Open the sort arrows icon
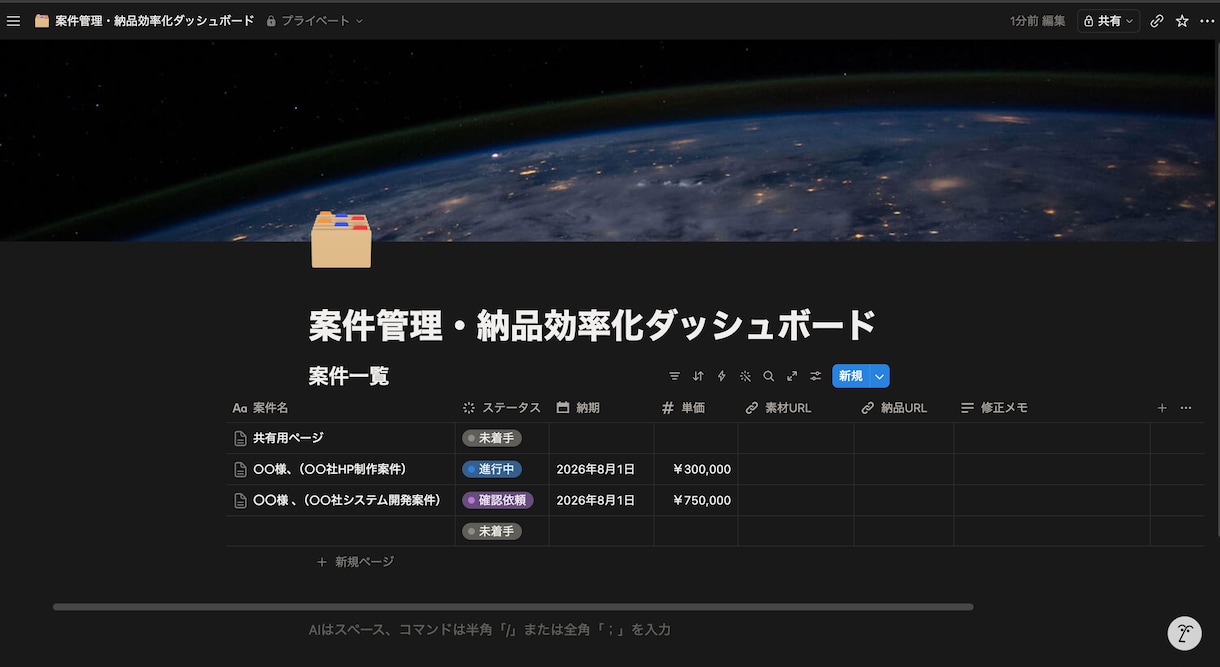 [x=698, y=376]
